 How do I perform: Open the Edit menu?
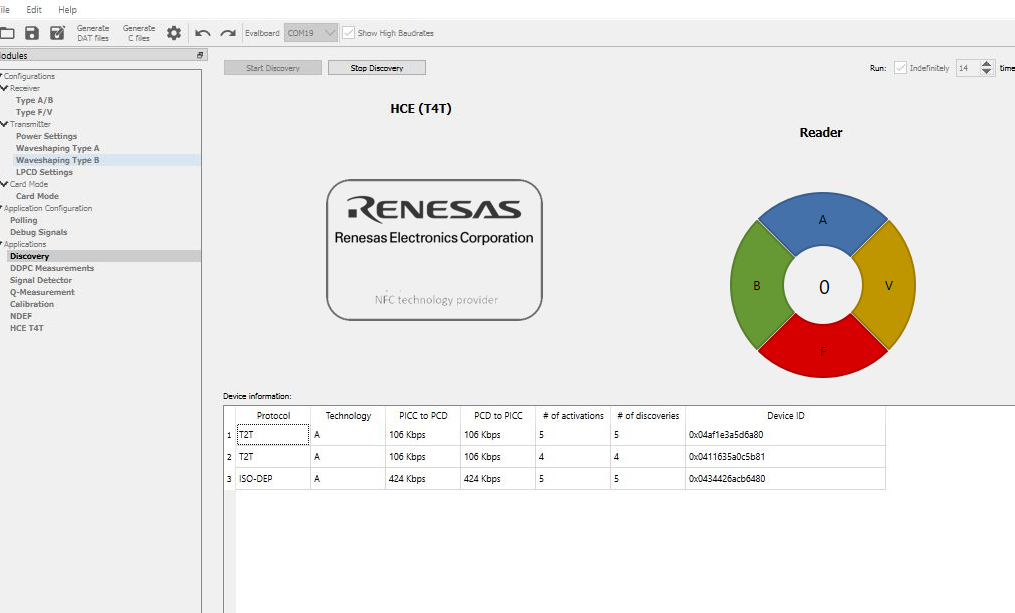(x=34, y=9)
